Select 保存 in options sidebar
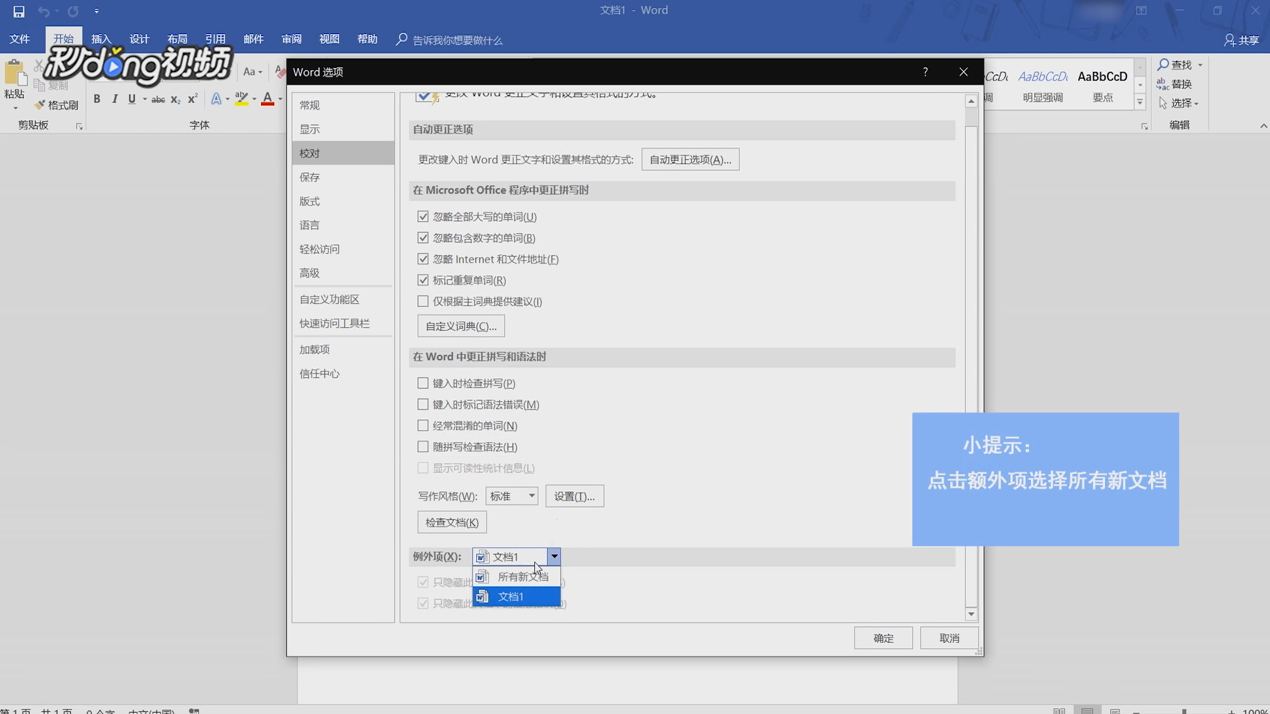The image size is (1270, 714). 343,177
